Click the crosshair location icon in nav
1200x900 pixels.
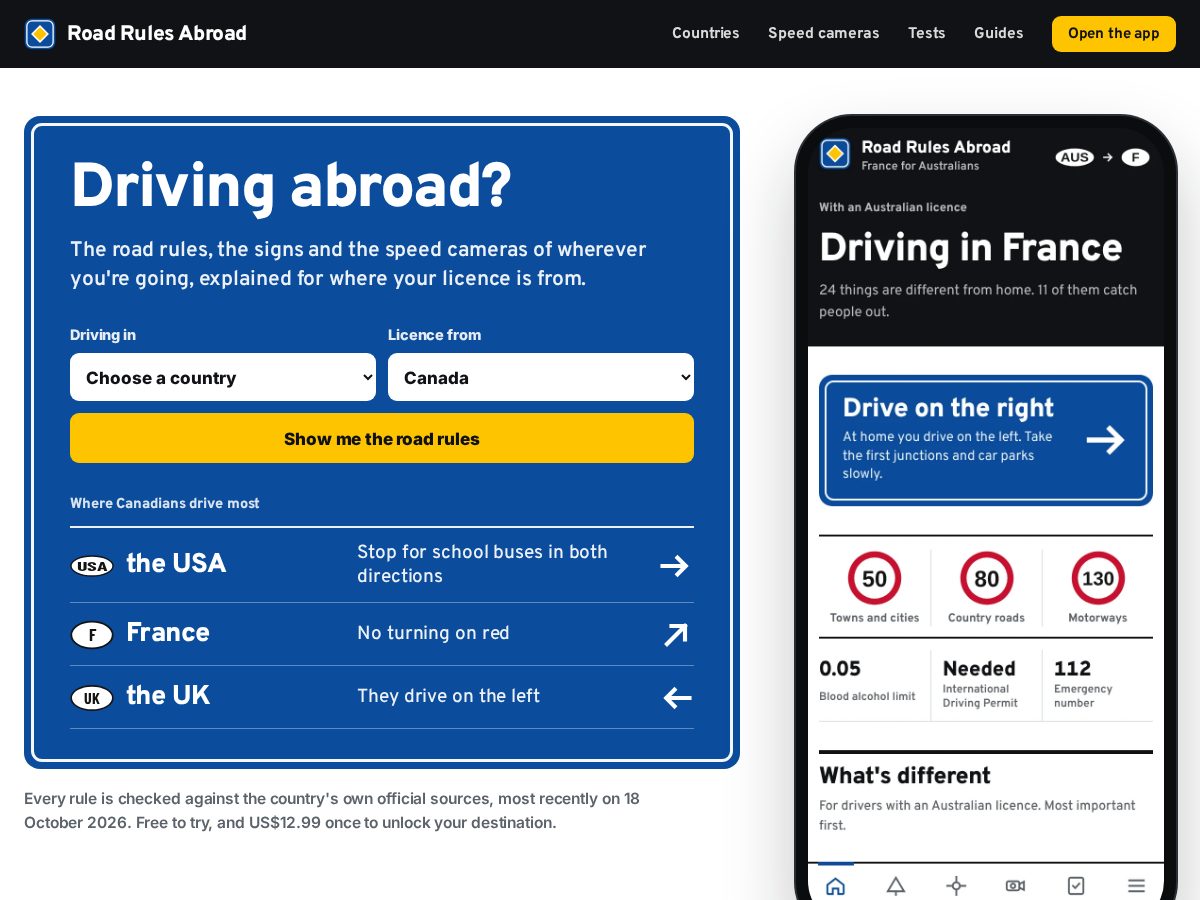[x=956, y=885]
